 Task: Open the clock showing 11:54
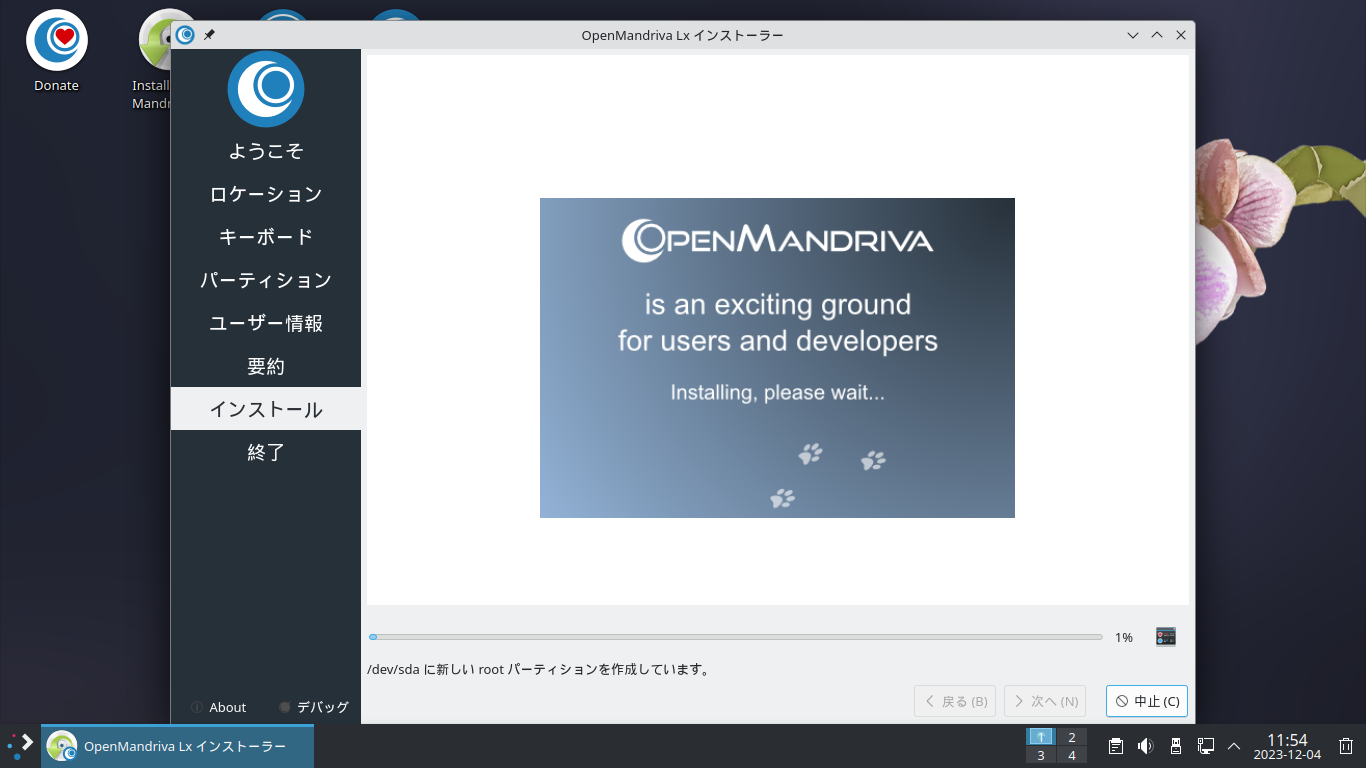(1287, 746)
